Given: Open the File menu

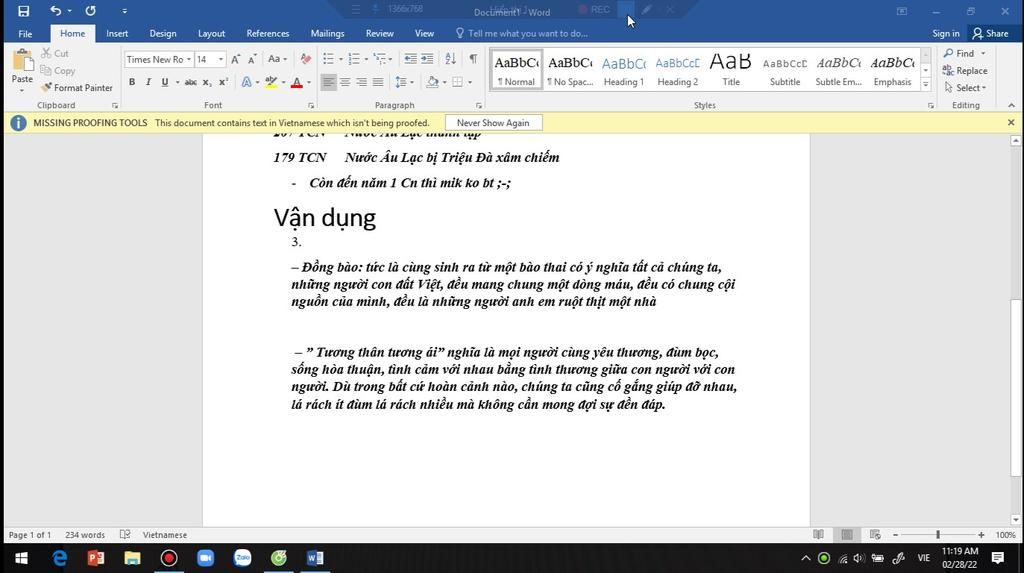Looking at the screenshot, I should click(25, 33).
